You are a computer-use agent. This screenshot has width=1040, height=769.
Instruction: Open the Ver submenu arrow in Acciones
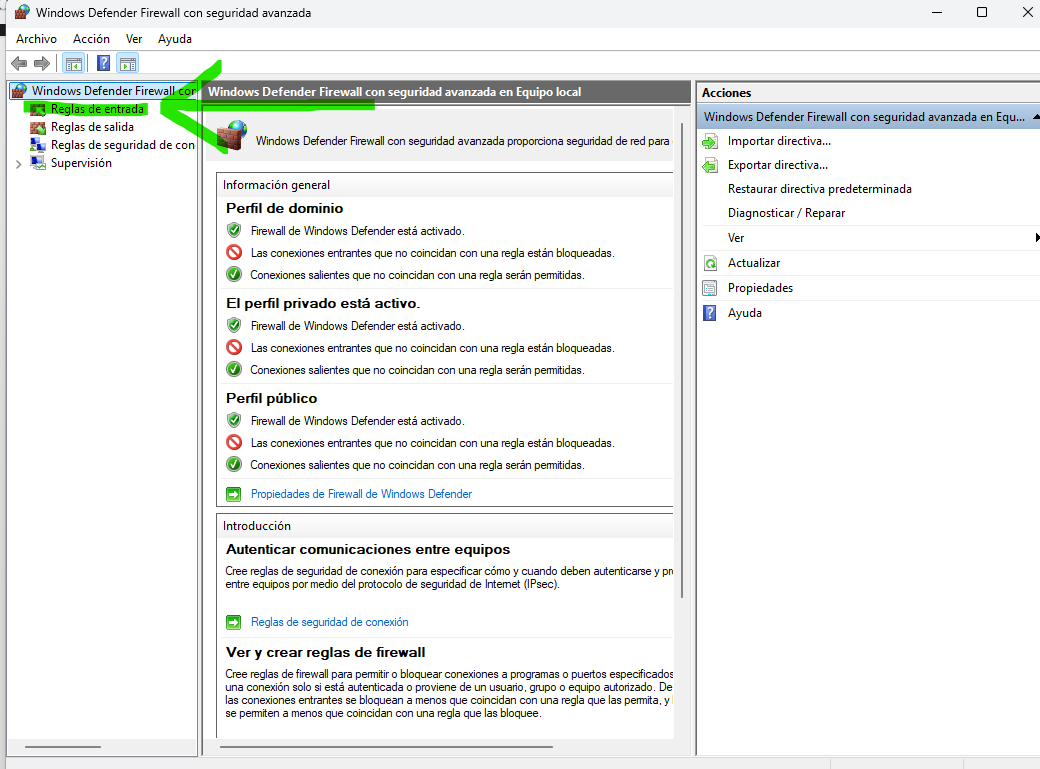(x=1037, y=238)
